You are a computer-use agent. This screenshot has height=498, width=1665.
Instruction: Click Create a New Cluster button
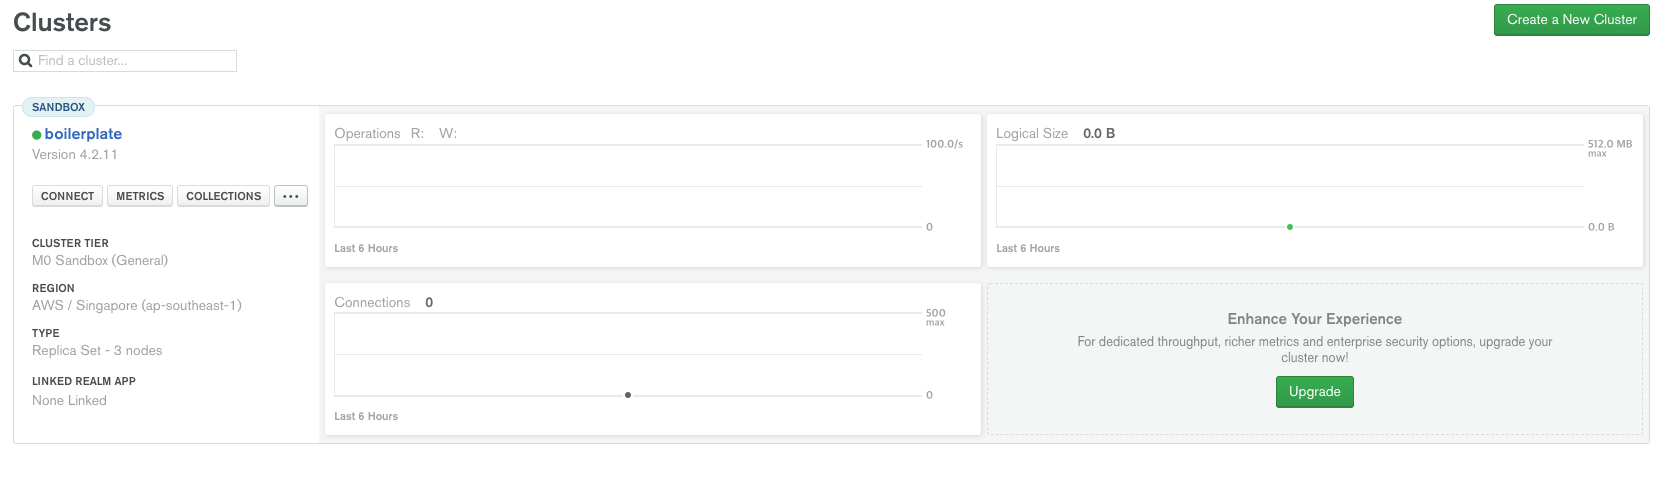1571,20
